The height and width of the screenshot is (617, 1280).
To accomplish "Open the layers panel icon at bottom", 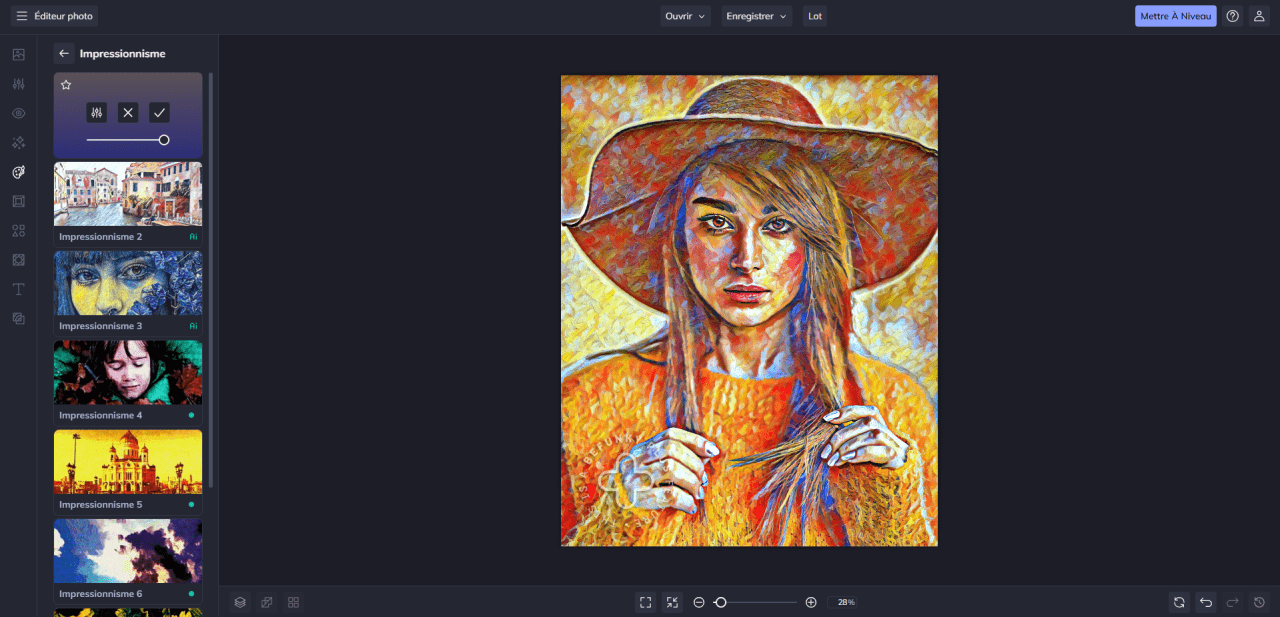I will 240,602.
